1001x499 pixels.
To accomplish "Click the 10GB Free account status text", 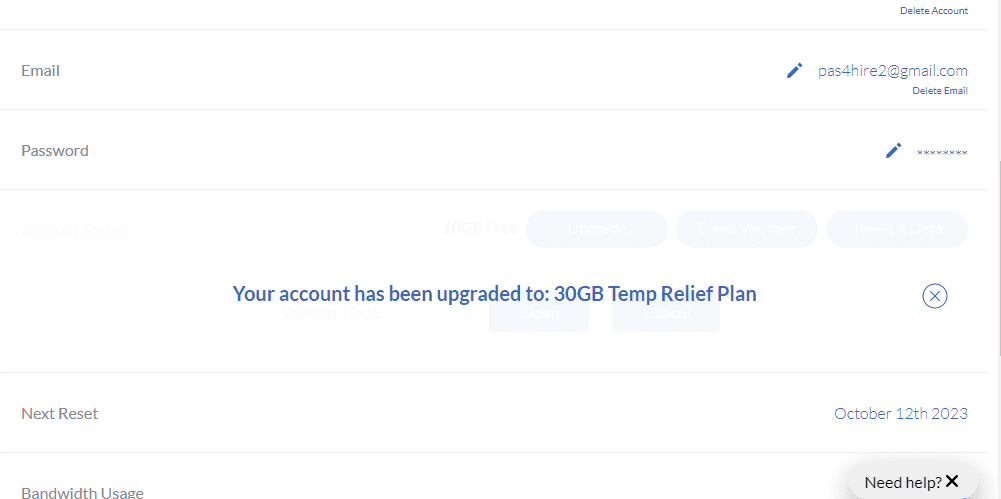I will point(479,228).
